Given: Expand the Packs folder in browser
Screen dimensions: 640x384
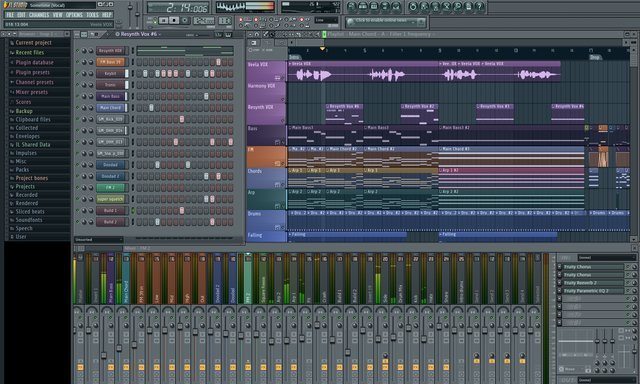Looking at the screenshot, I should (x=22, y=170).
